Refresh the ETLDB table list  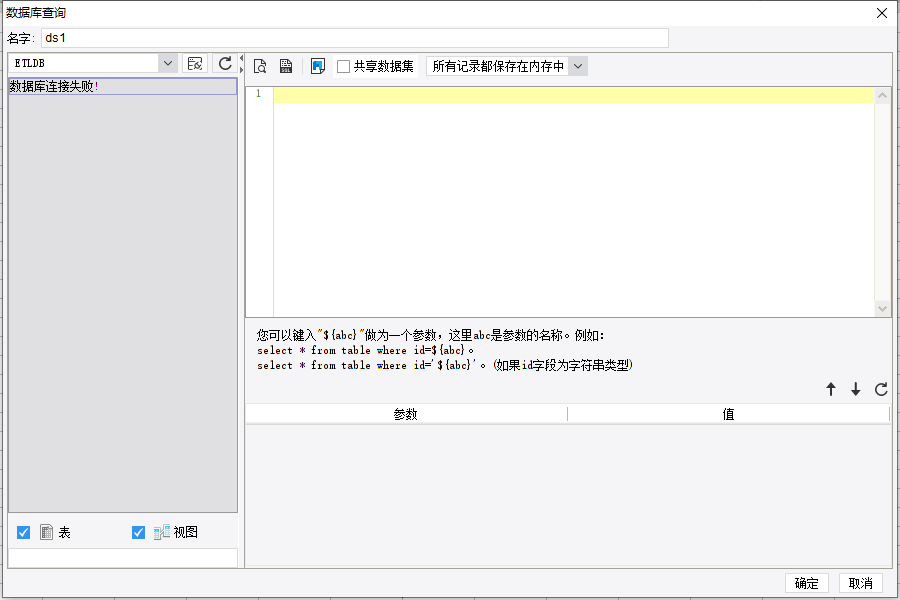point(225,63)
